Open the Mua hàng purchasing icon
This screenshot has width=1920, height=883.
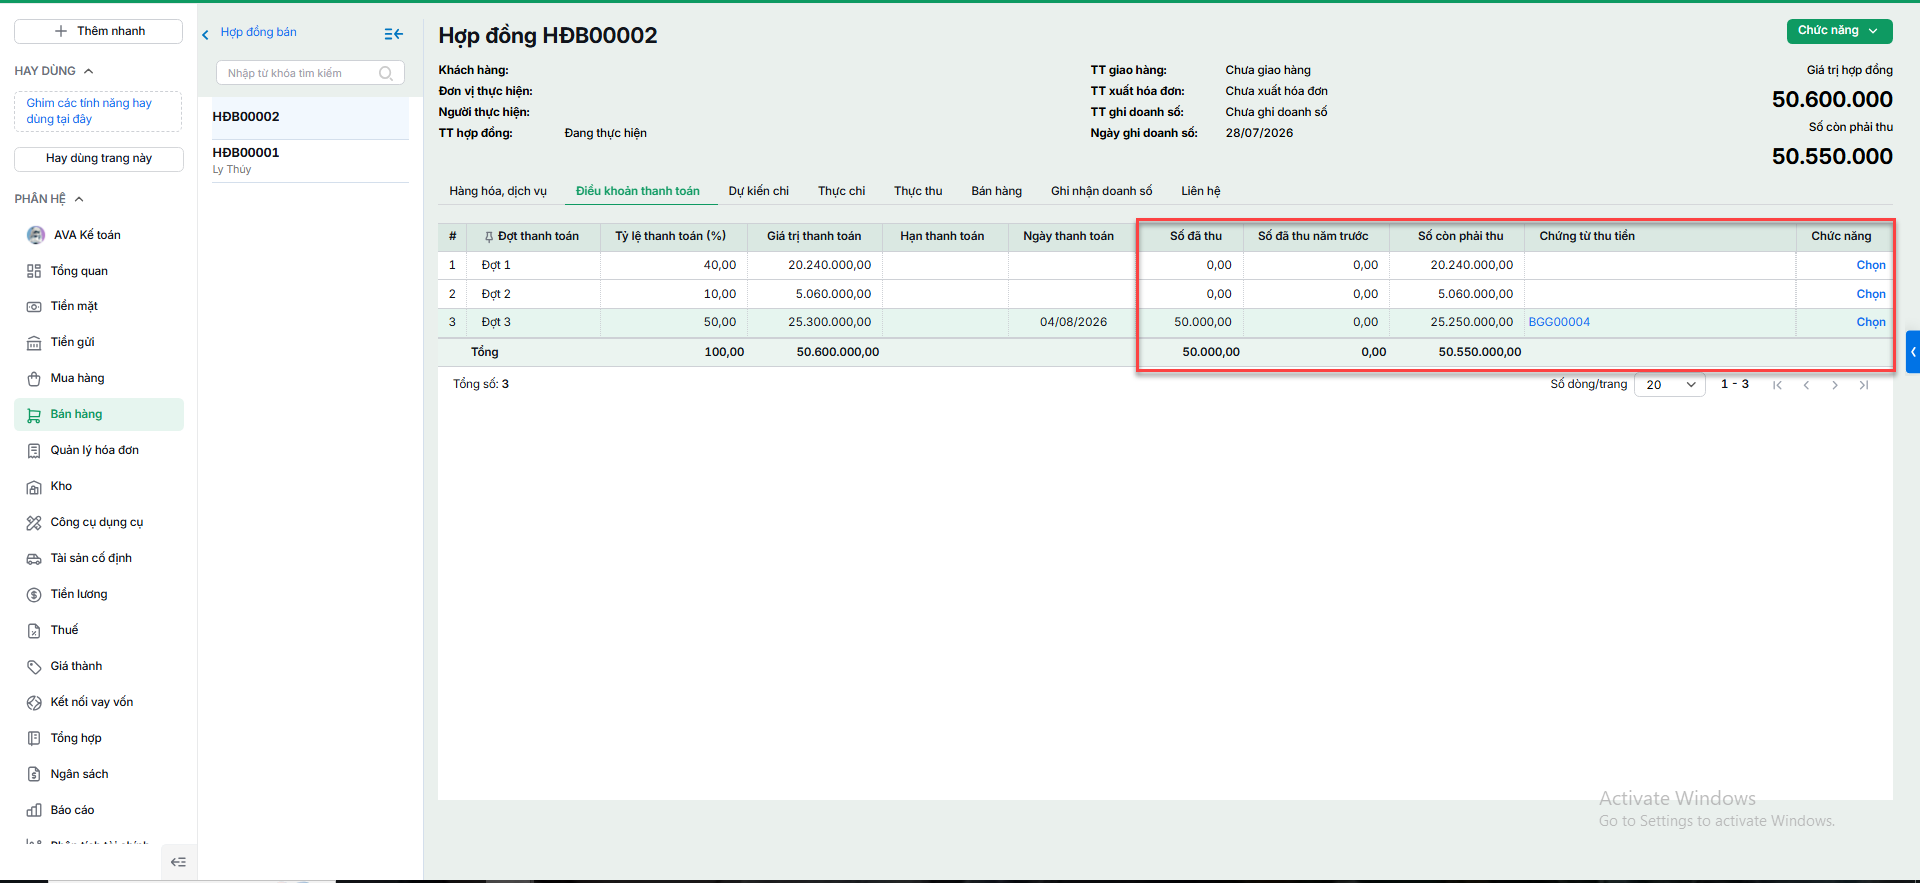(x=34, y=379)
